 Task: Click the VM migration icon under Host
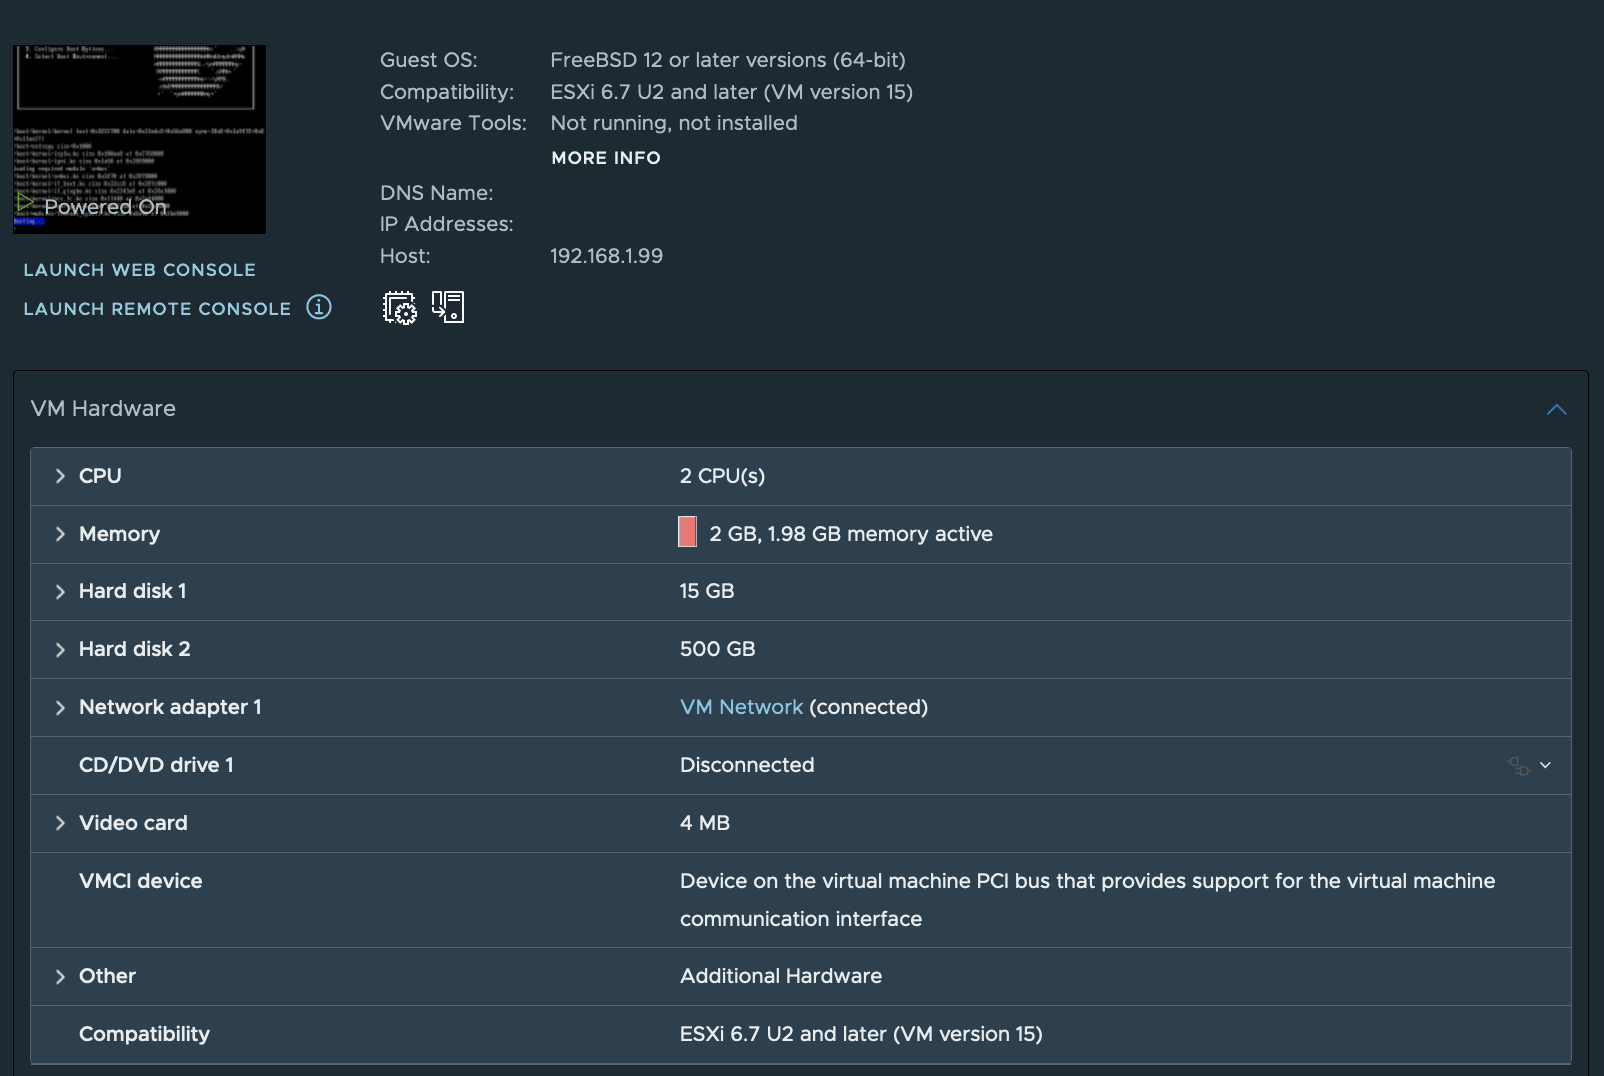[448, 306]
